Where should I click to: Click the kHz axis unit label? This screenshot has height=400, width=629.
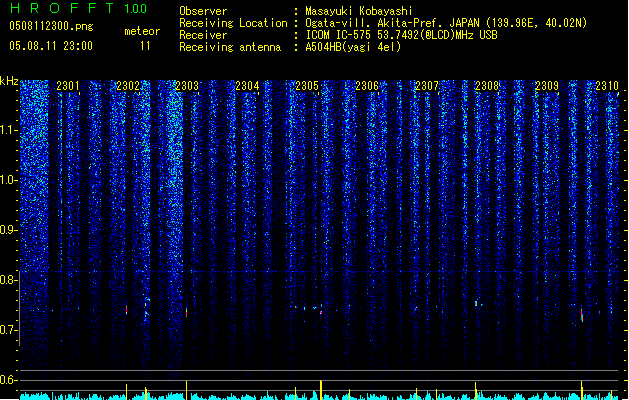(x=9, y=81)
